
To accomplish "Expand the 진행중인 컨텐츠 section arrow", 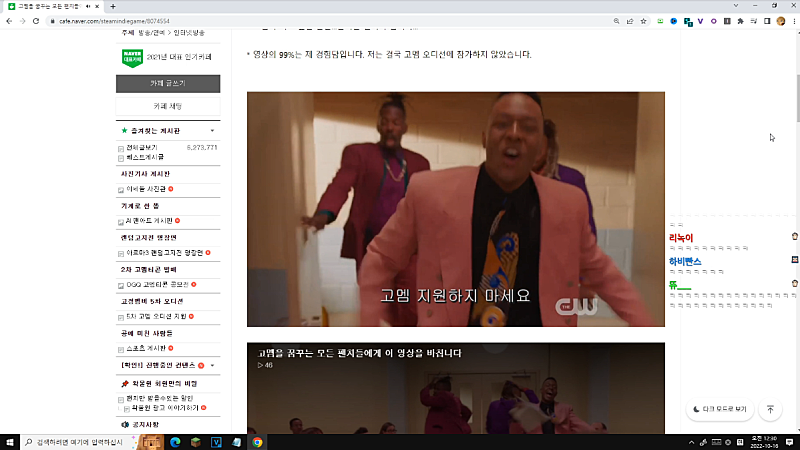I will [x=212, y=365].
